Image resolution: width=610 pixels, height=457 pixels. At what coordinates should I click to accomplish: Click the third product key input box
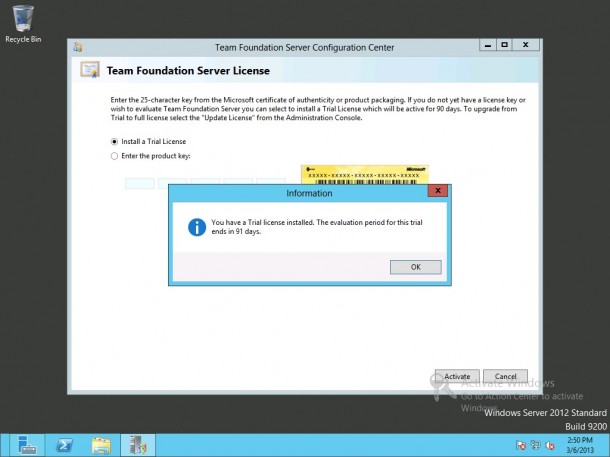click(x=205, y=183)
